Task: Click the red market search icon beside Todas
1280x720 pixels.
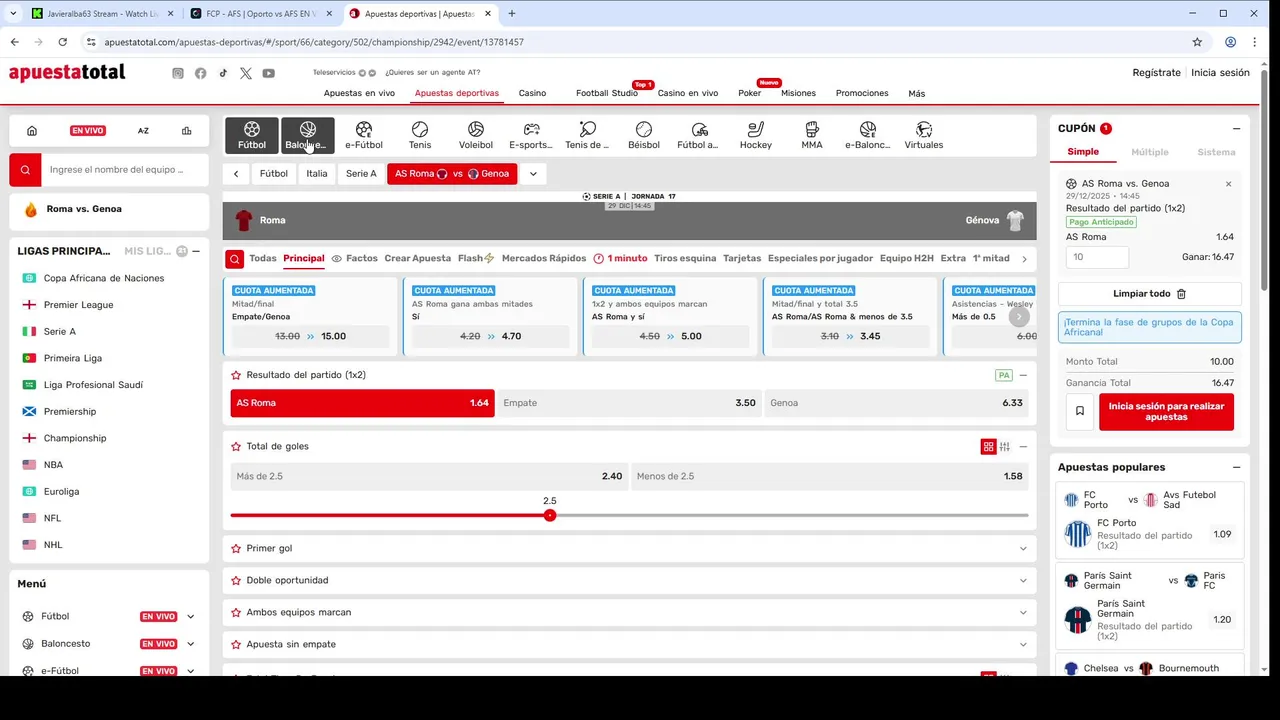Action: (x=234, y=259)
